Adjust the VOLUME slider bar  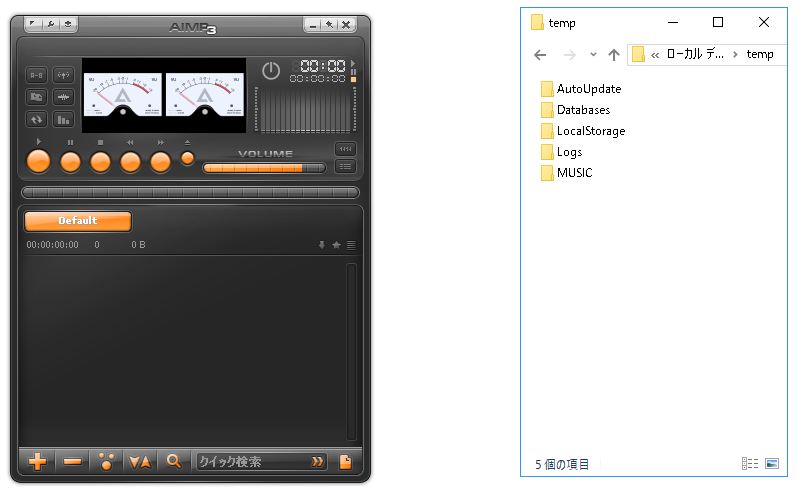(x=264, y=168)
